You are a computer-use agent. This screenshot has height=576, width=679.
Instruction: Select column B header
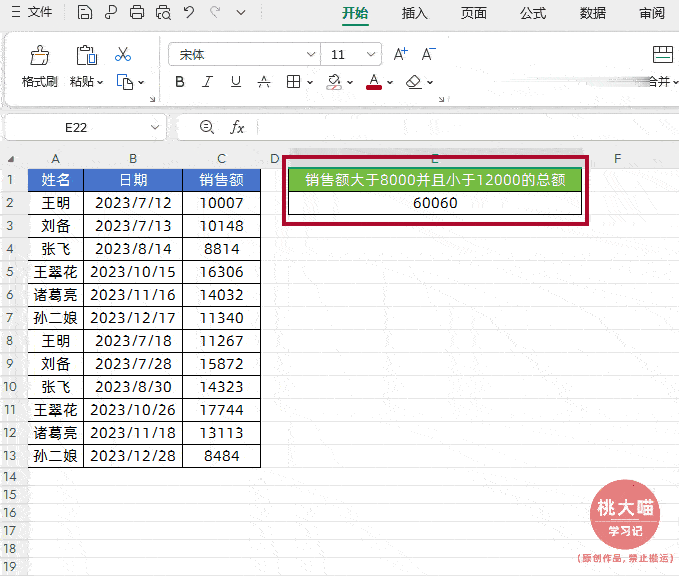coord(133,159)
